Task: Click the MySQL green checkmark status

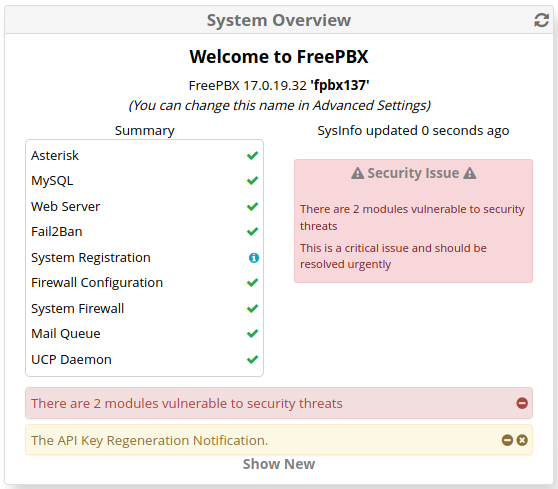Action: 252,181
